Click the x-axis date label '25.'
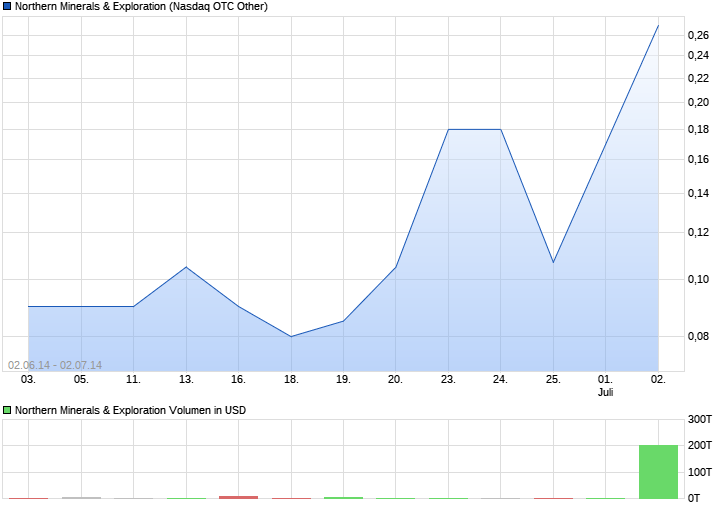 [553, 380]
